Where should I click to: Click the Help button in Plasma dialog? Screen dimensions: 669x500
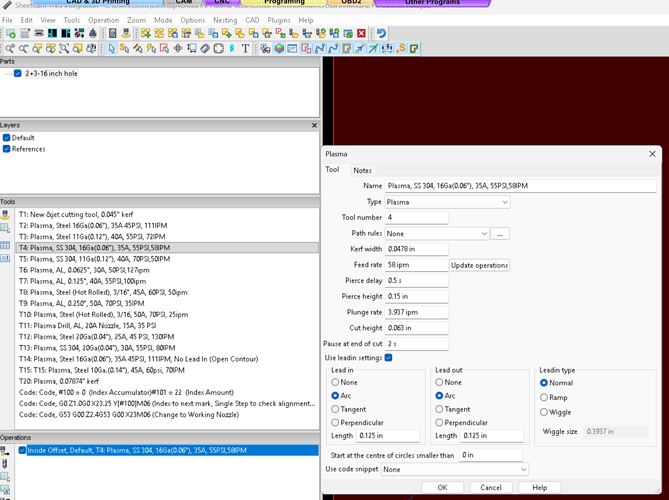tap(539, 487)
